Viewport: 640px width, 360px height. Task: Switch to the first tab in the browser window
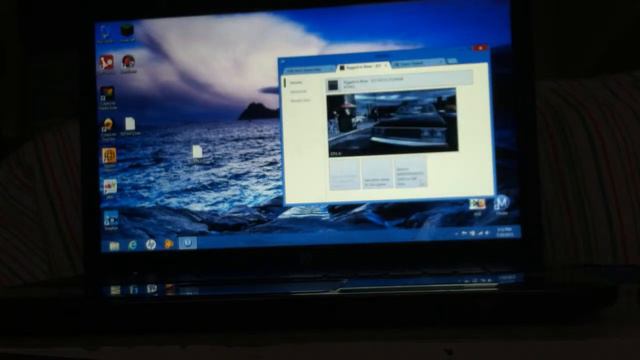click(309, 70)
